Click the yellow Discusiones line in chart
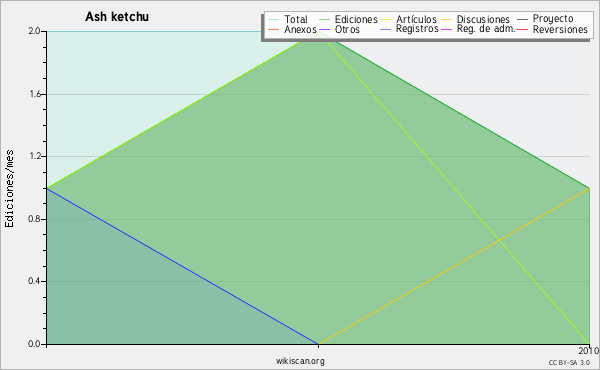The height and width of the screenshot is (370, 600). click(454, 266)
